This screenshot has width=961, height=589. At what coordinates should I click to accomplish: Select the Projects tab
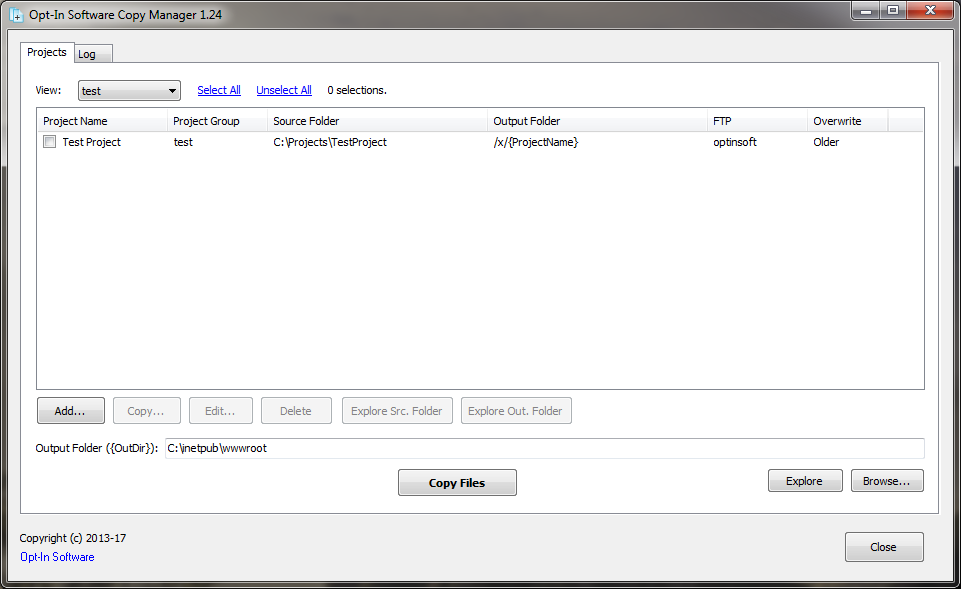(x=46, y=52)
